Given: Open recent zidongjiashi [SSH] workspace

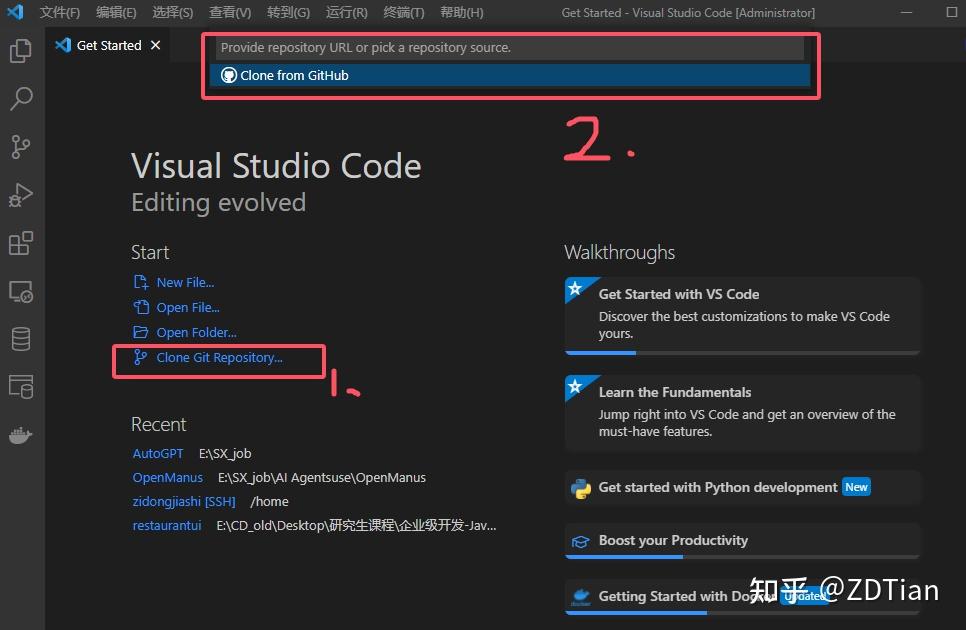Looking at the screenshot, I should tap(184, 501).
